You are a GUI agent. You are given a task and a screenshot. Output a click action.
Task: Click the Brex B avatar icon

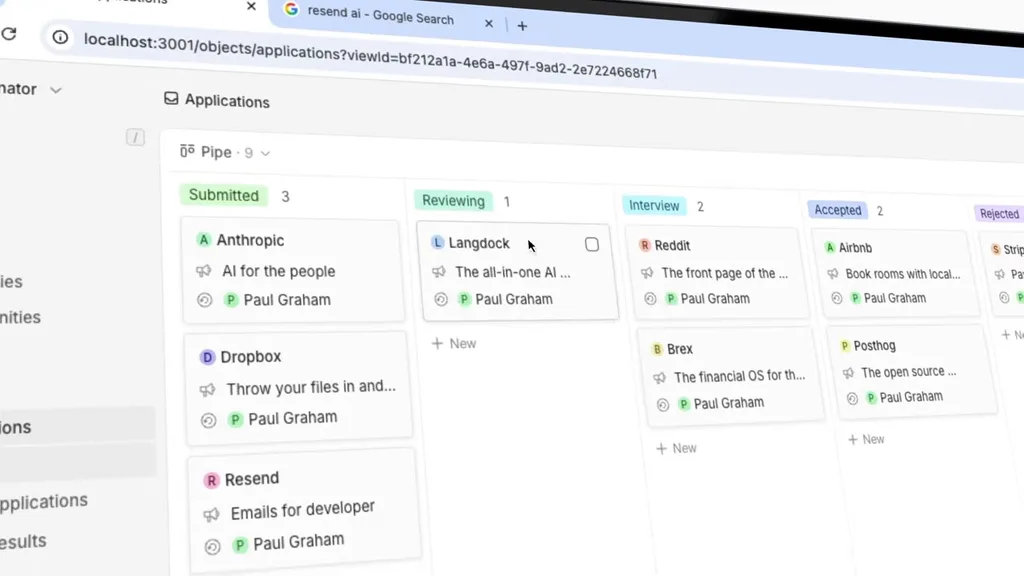[x=657, y=349]
